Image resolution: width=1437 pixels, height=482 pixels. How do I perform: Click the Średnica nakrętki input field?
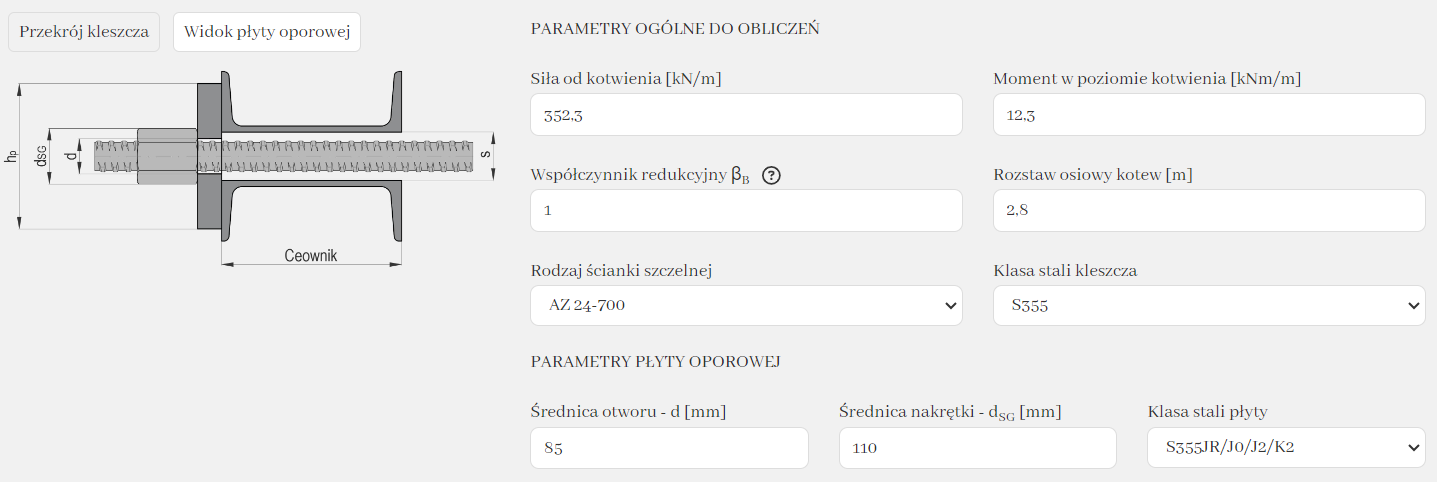point(977,448)
